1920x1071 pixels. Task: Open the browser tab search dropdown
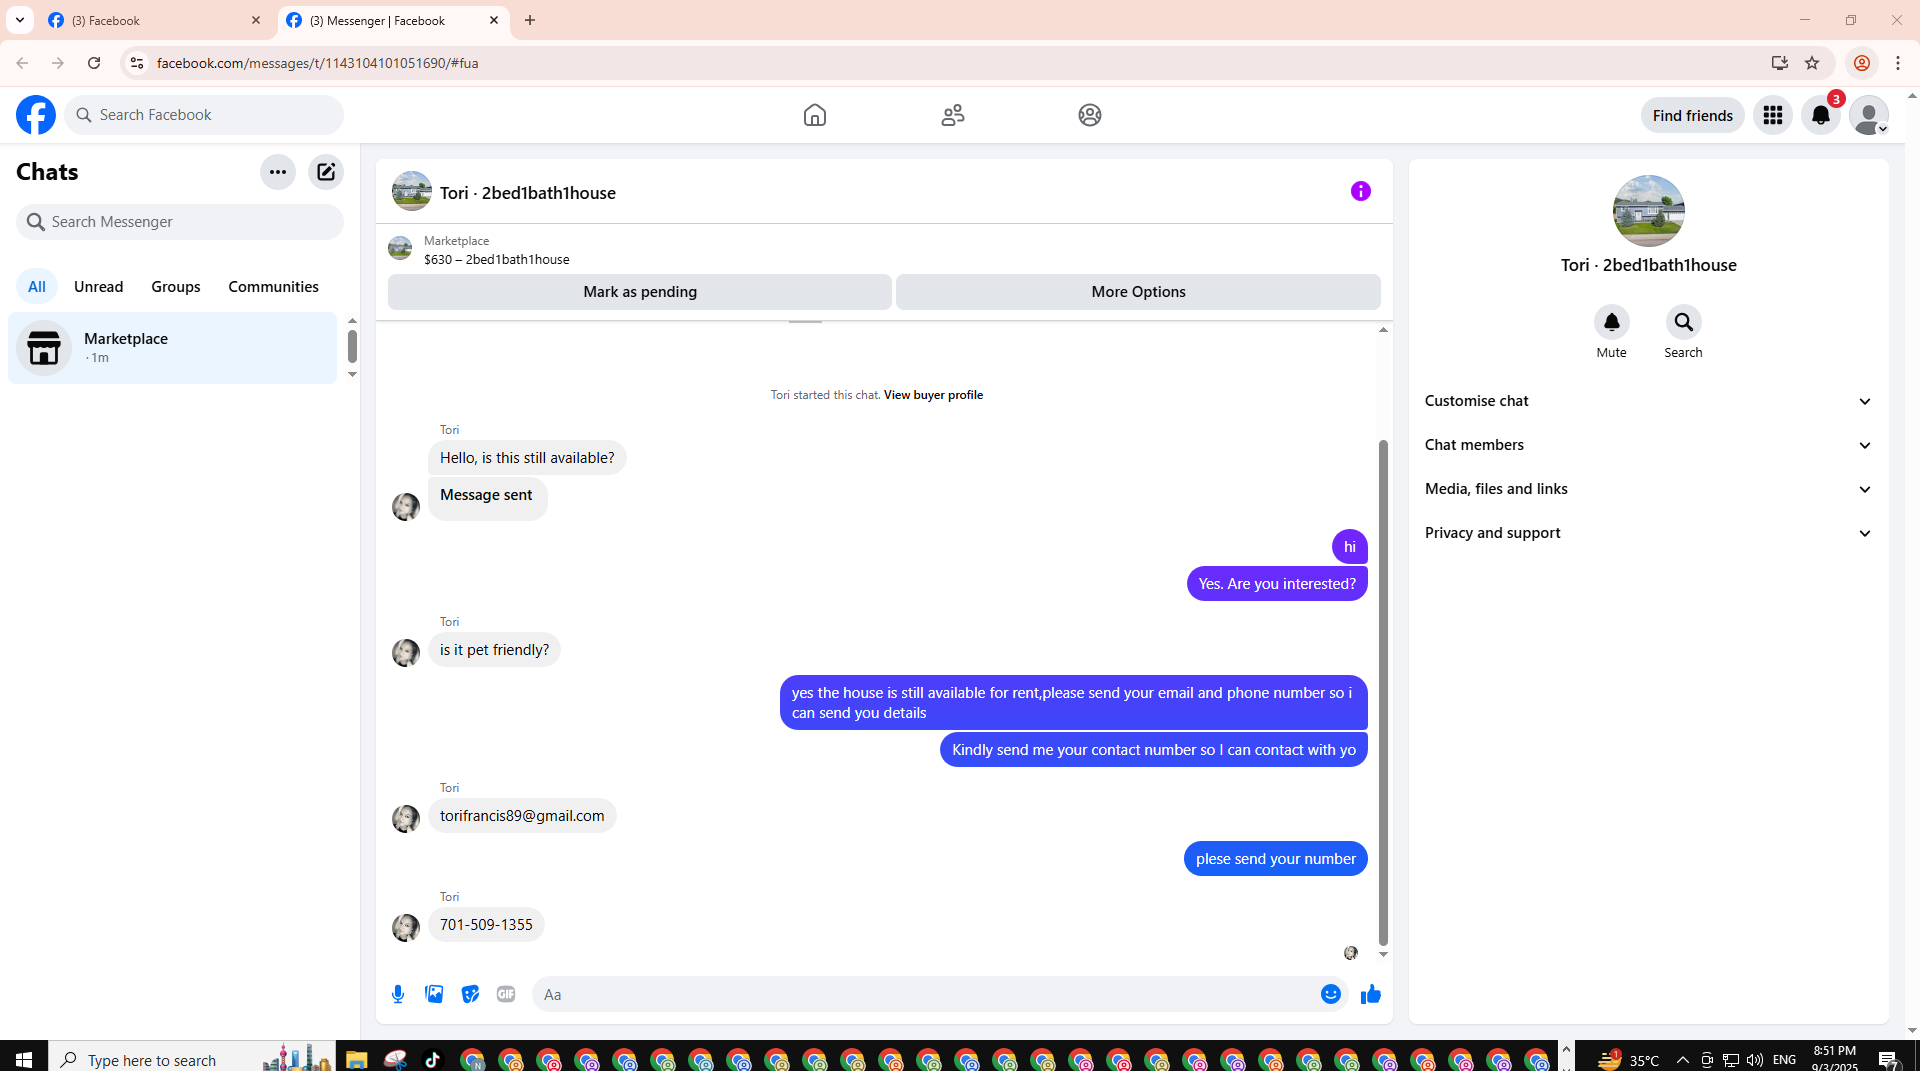tap(20, 20)
